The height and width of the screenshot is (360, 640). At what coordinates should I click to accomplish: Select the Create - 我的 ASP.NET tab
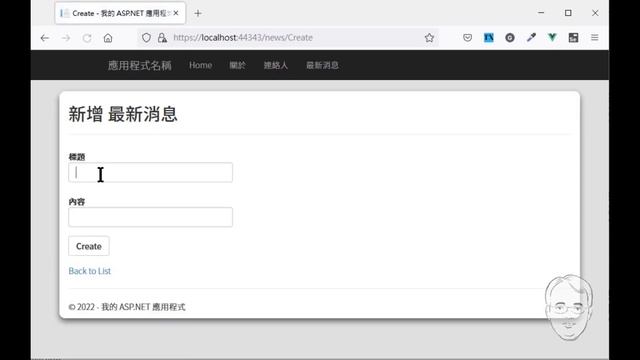[120, 13]
